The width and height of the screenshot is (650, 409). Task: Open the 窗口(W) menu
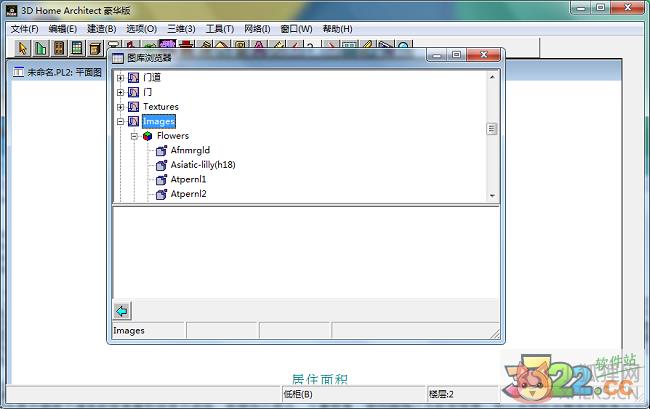296,29
